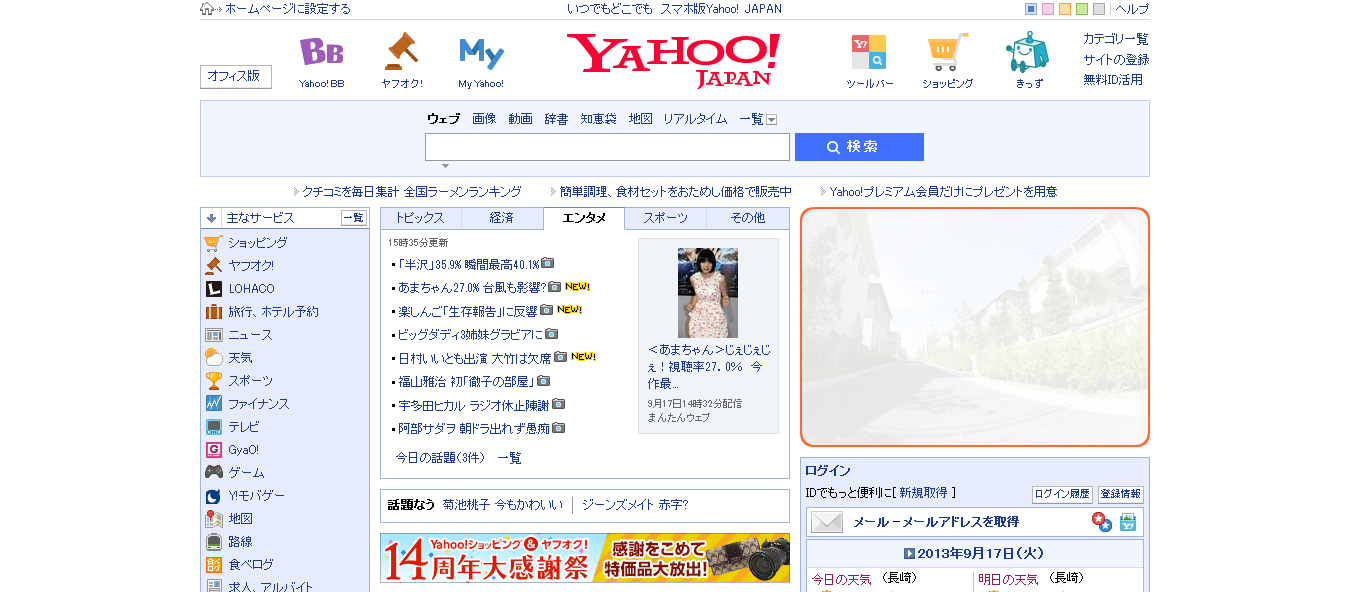Image resolution: width=1349 pixels, height=592 pixels.
Task: Select the 動画 search category
Action: pos(520,119)
